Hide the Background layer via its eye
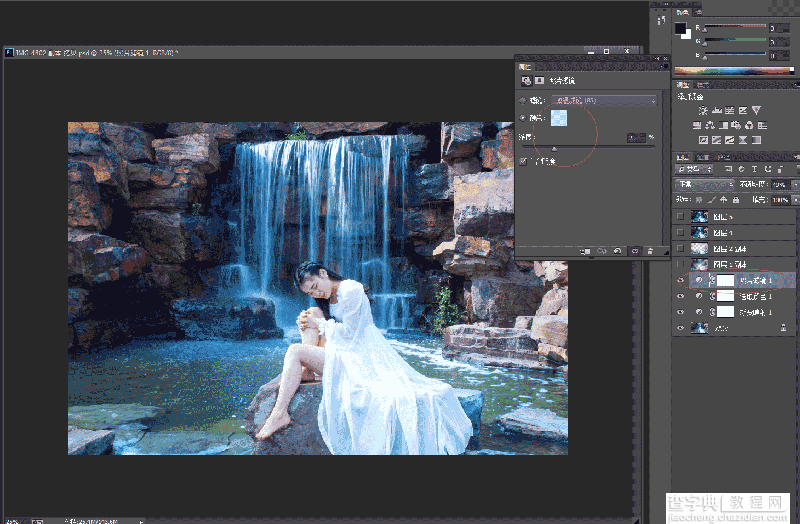The width and height of the screenshot is (800, 524). 680,328
